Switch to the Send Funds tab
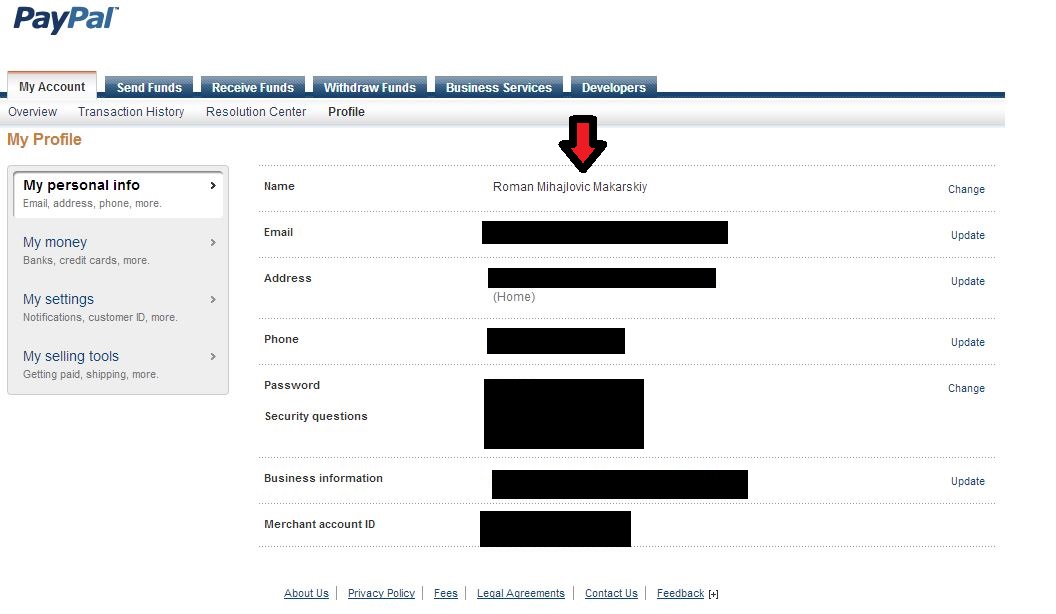Screen dimensions: 1056x614 point(149,88)
